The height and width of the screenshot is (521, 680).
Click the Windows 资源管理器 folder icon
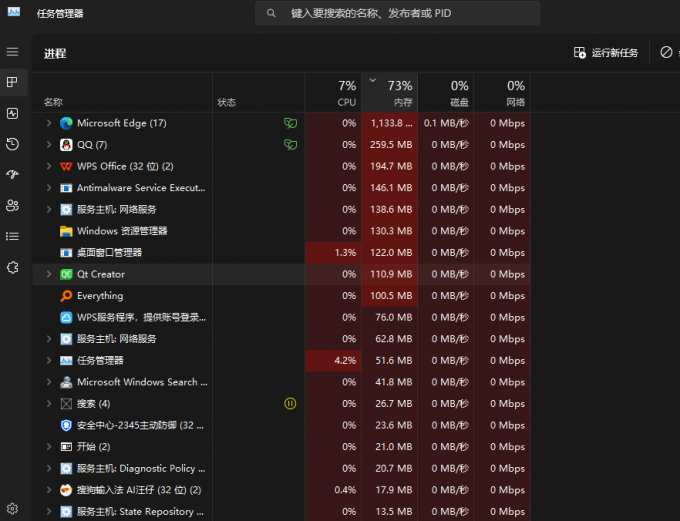pyautogui.click(x=66, y=231)
